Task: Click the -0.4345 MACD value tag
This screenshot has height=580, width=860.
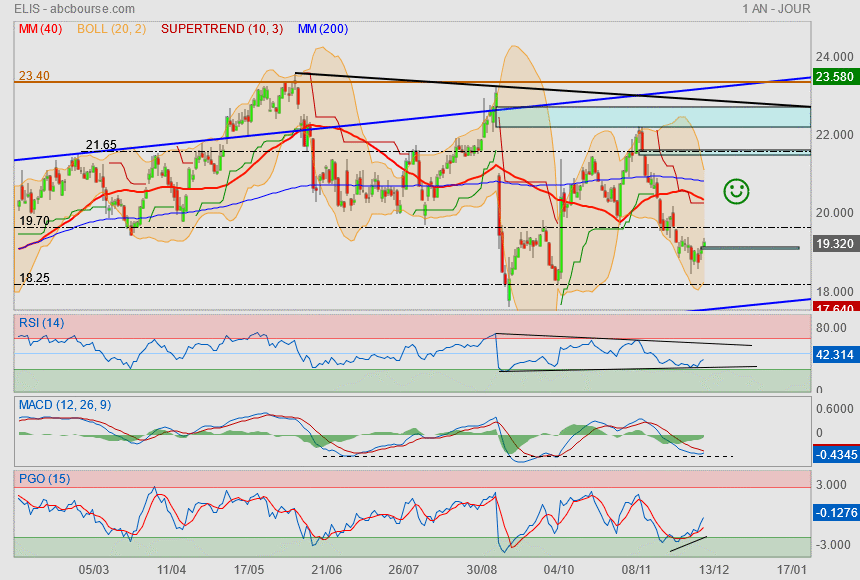Action: [x=835, y=454]
